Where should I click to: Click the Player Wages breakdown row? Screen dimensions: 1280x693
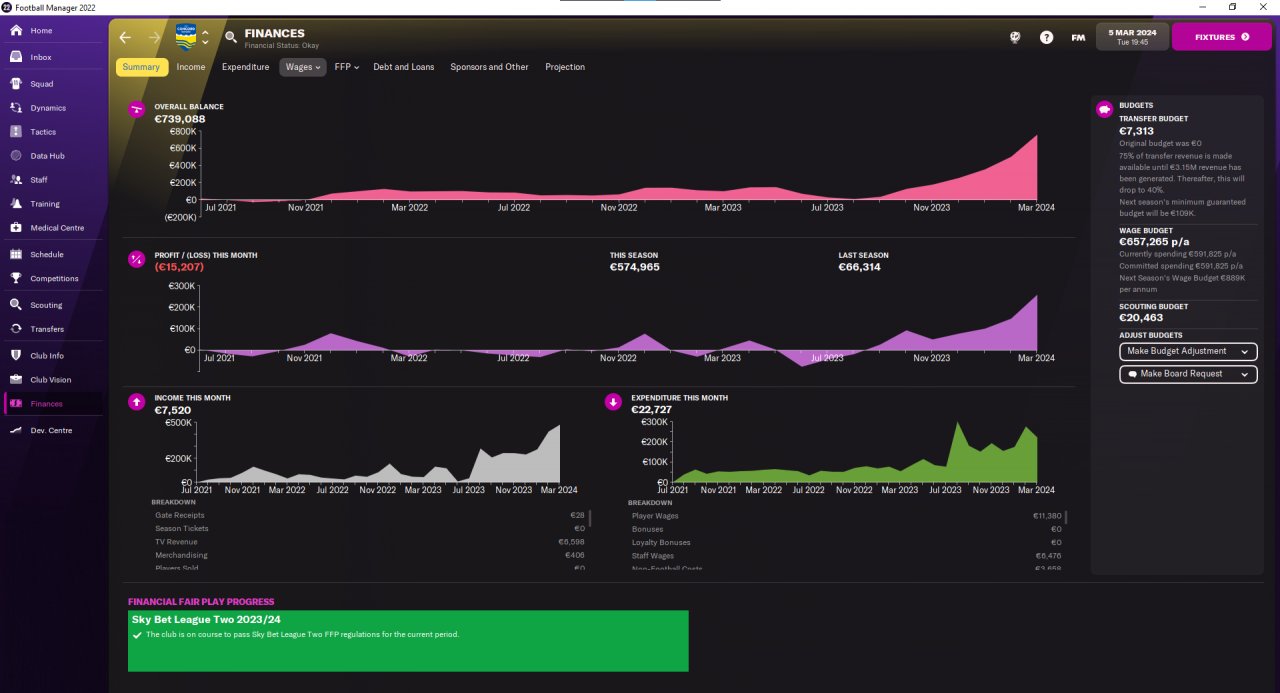coord(846,516)
